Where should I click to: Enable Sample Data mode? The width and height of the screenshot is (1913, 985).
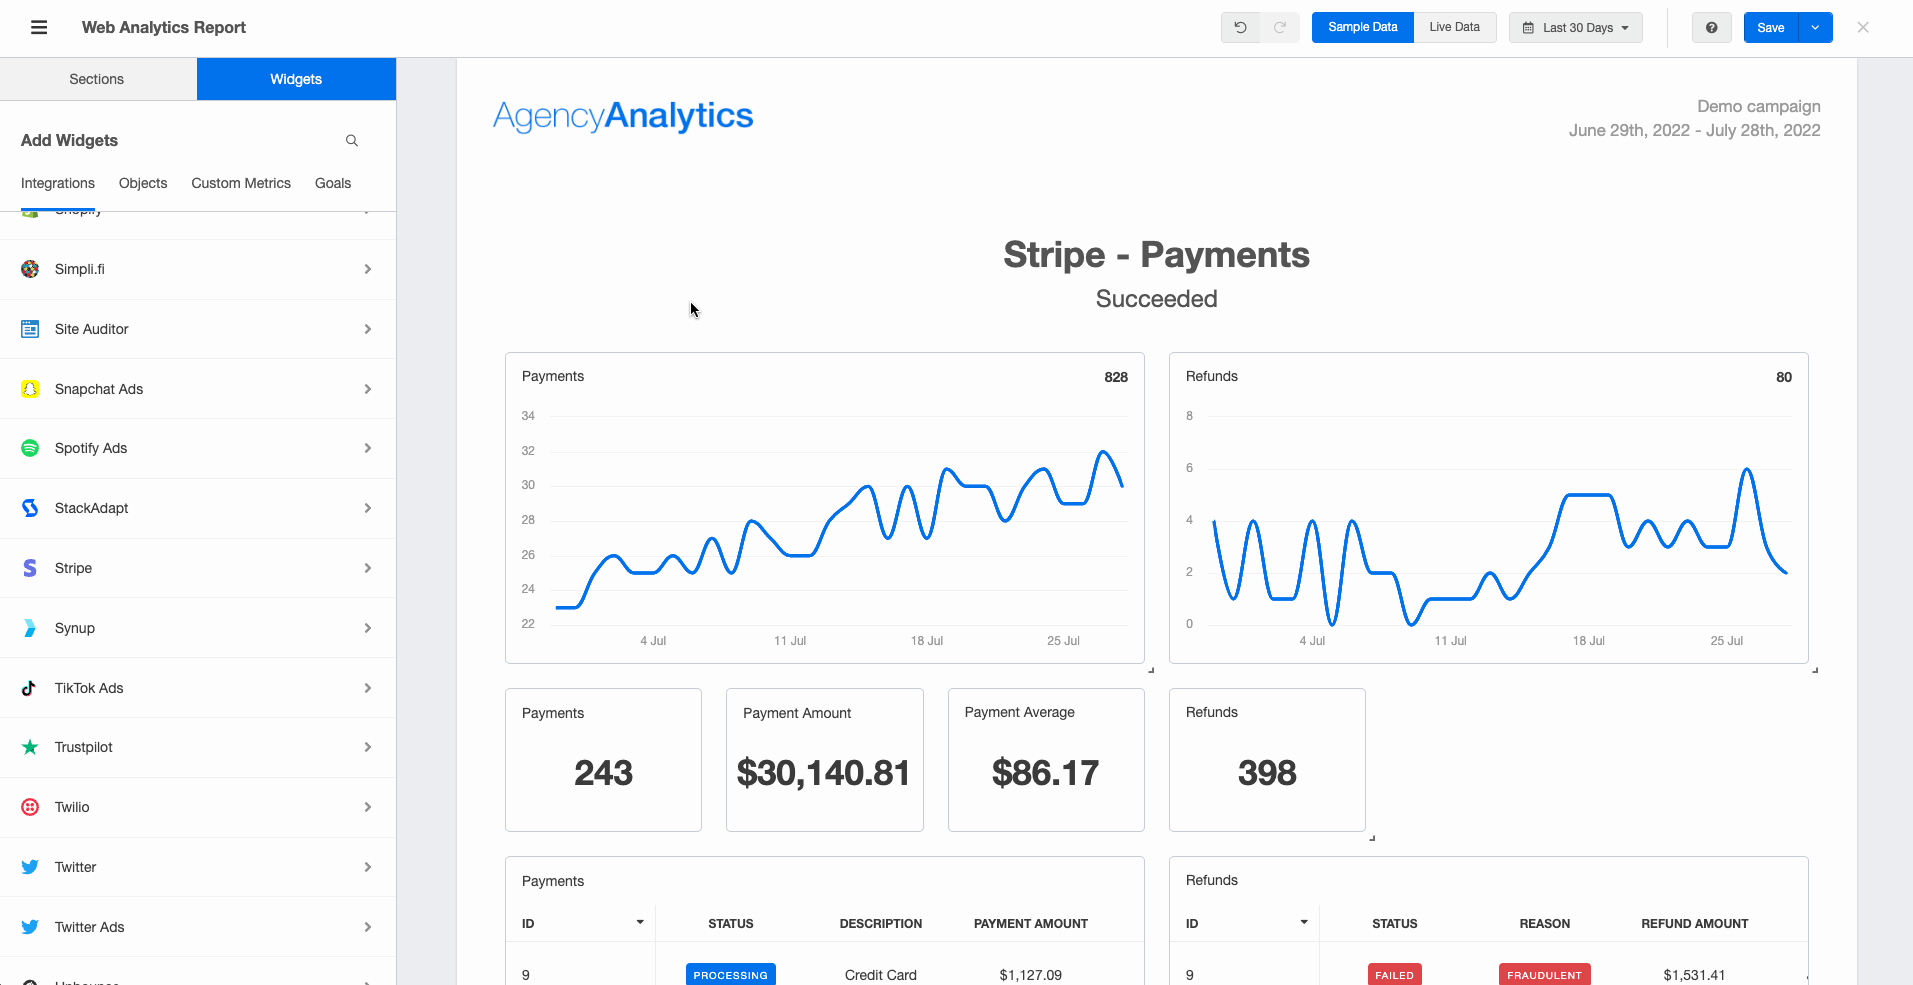click(x=1362, y=27)
